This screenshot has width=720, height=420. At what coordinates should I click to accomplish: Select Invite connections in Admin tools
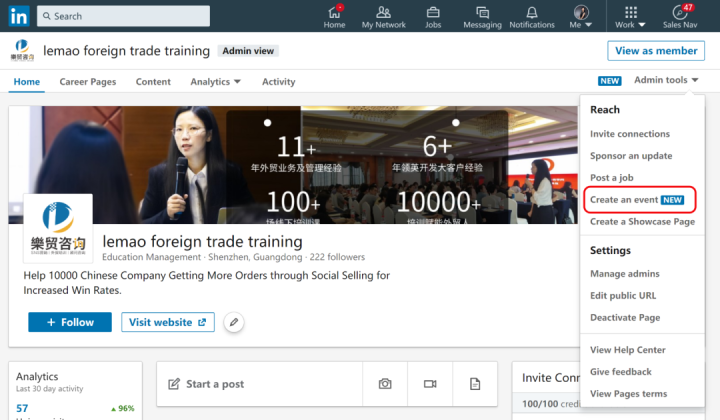pos(630,134)
